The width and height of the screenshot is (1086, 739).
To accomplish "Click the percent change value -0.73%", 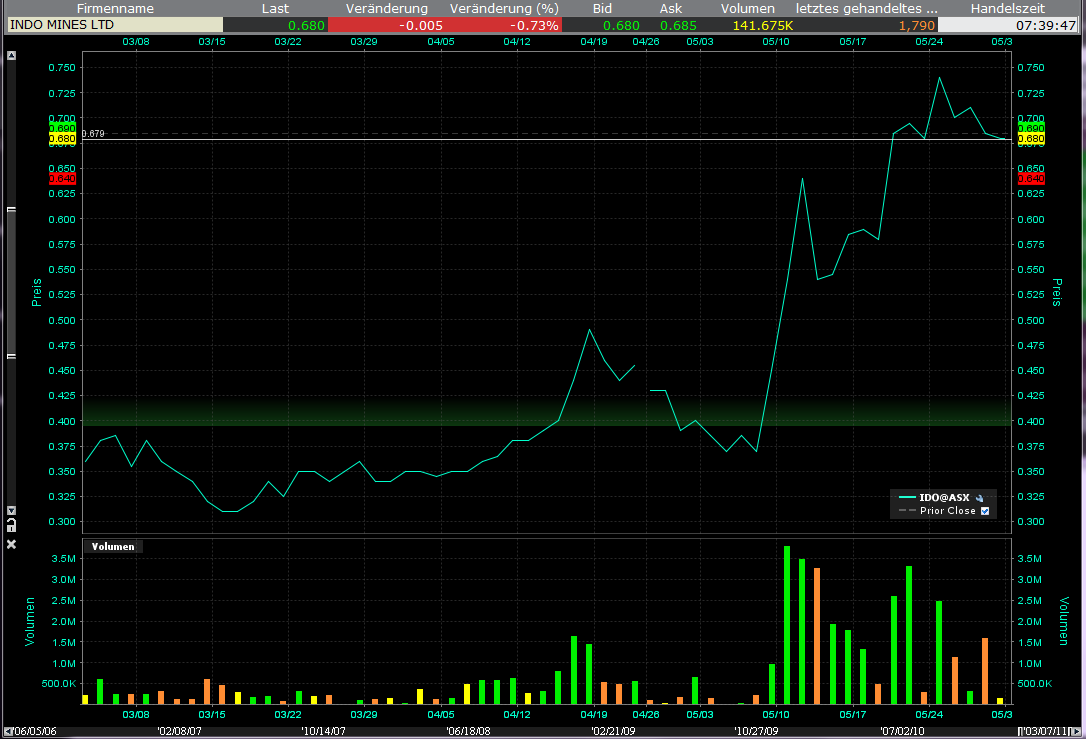I will 534,26.
